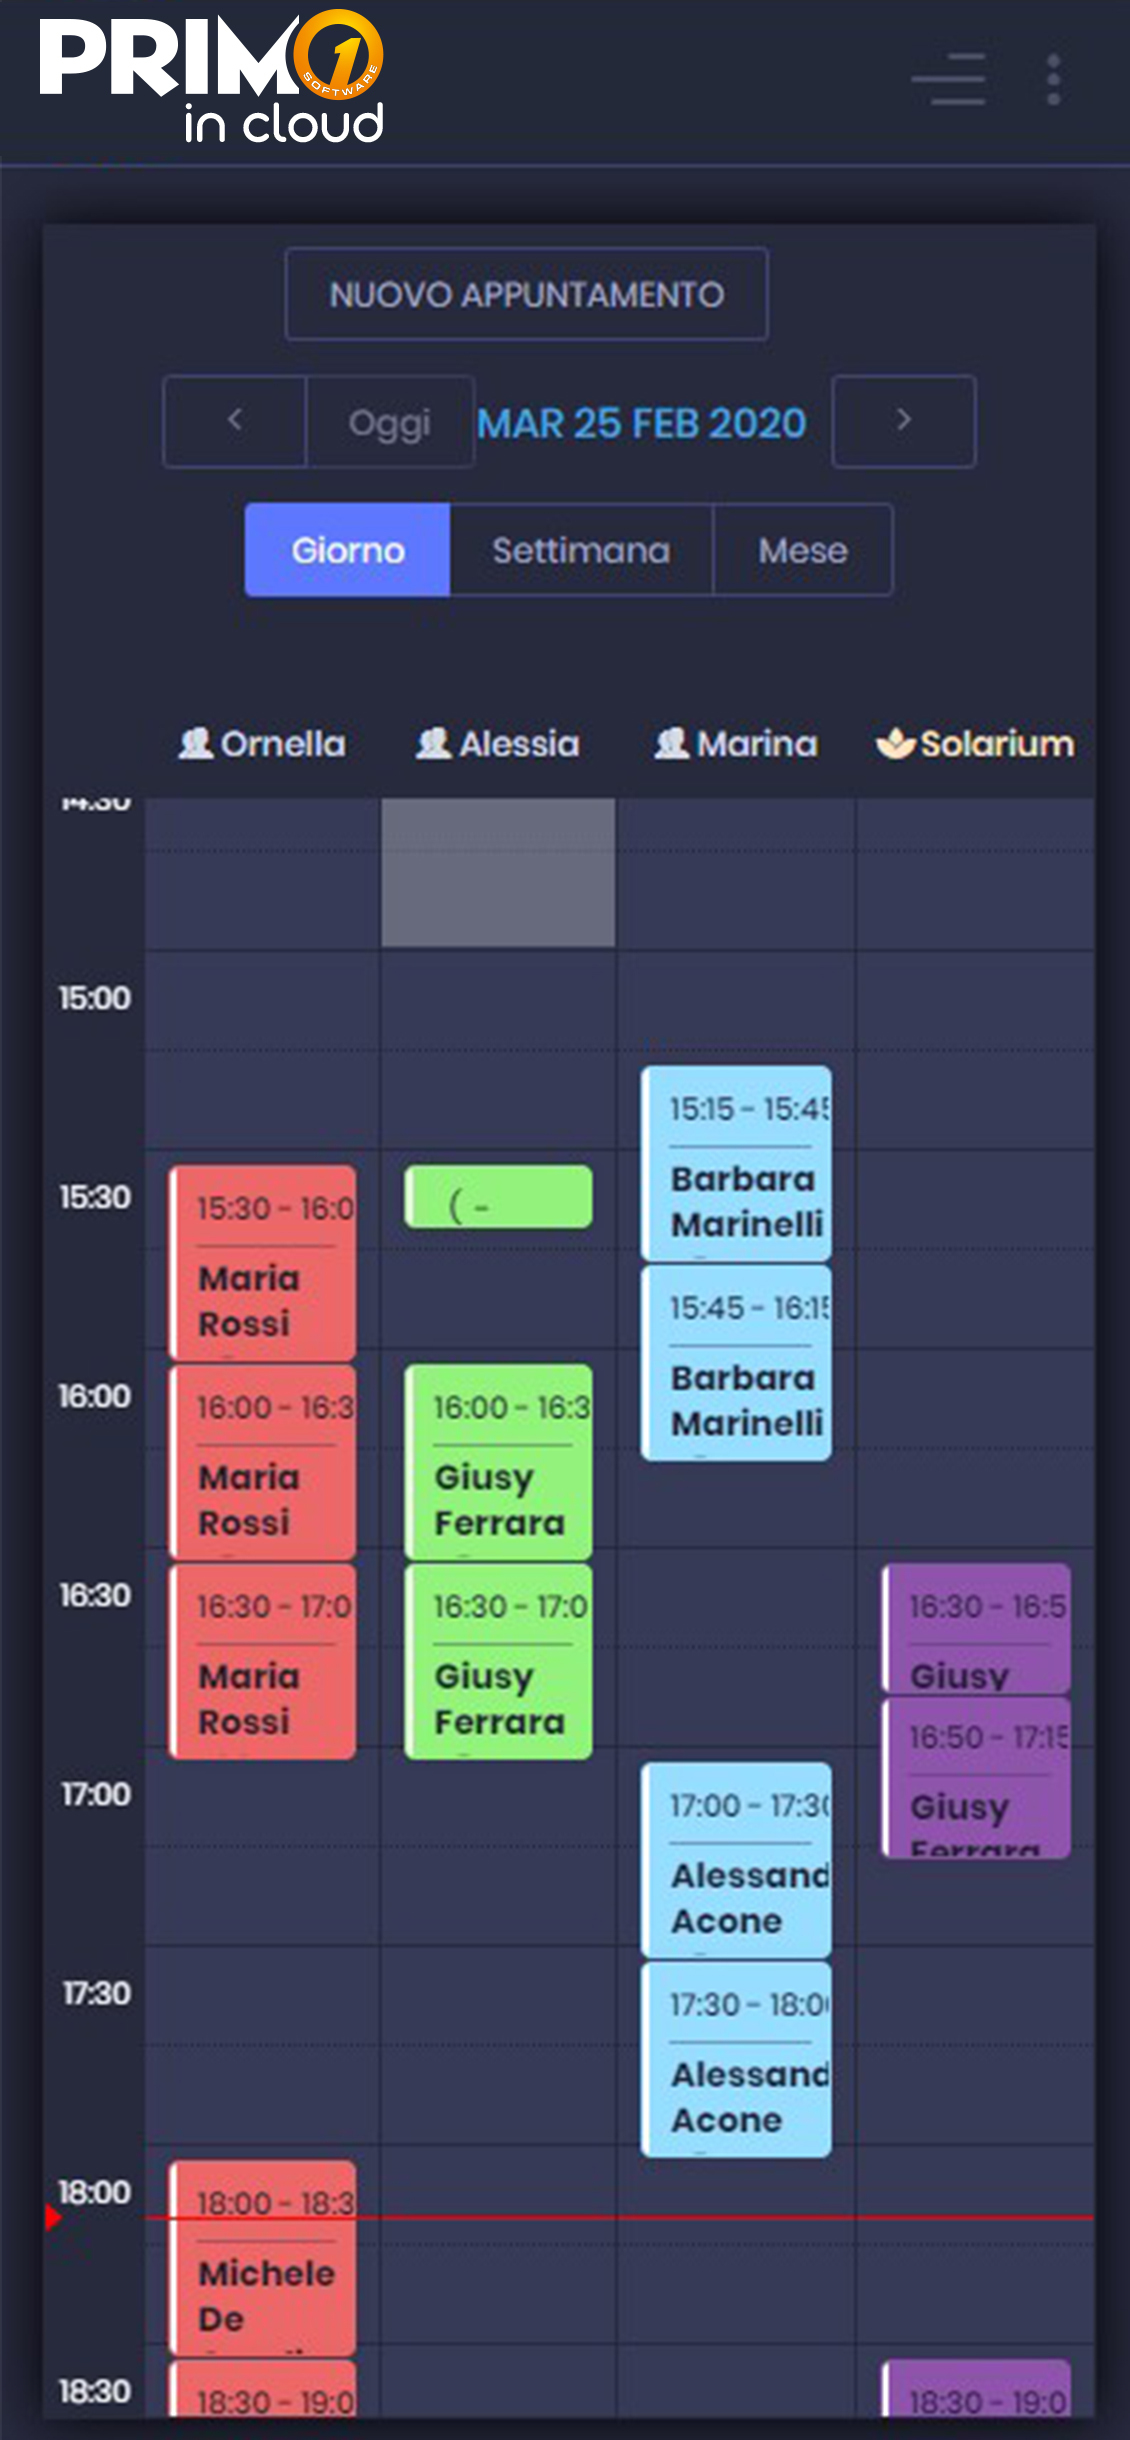The image size is (1130, 2440).
Task: Open Giusy Ferrara 16:00 green appointment
Action: pos(498,1462)
